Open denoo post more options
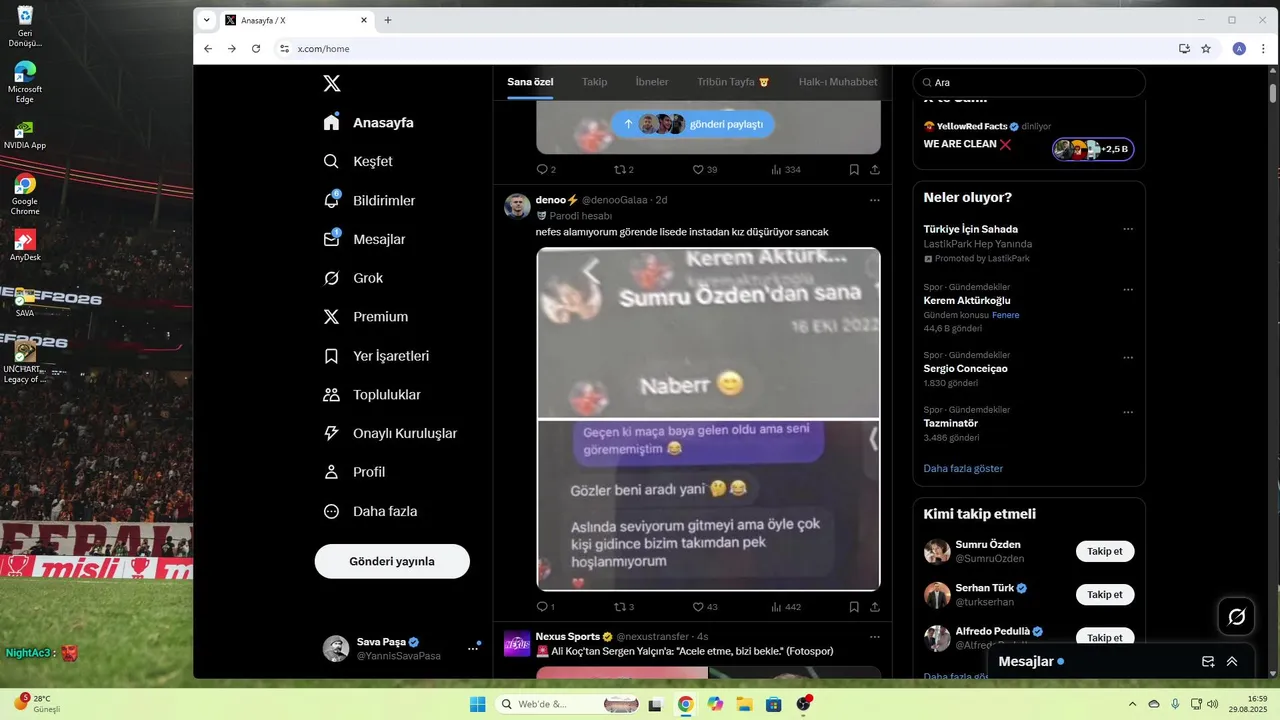This screenshot has width=1280, height=720. coord(875,200)
